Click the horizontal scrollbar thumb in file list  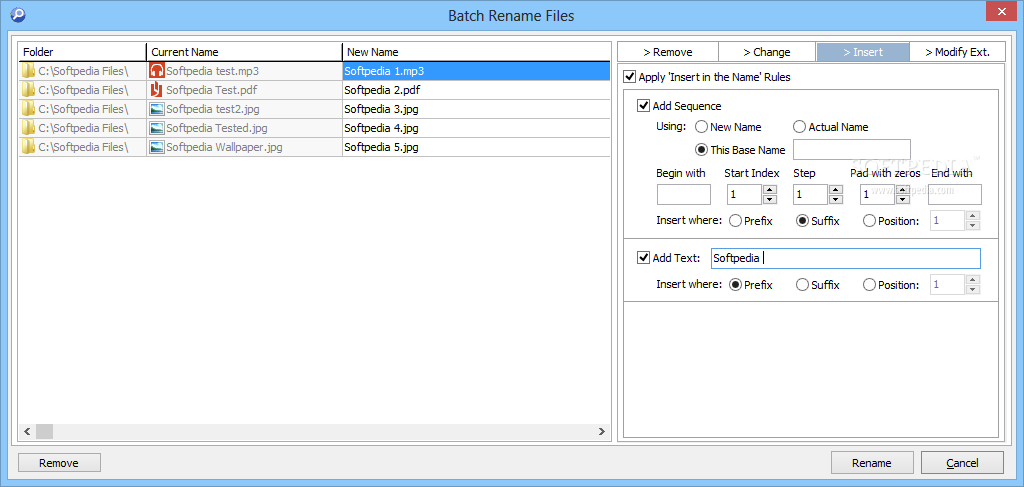coord(44,432)
